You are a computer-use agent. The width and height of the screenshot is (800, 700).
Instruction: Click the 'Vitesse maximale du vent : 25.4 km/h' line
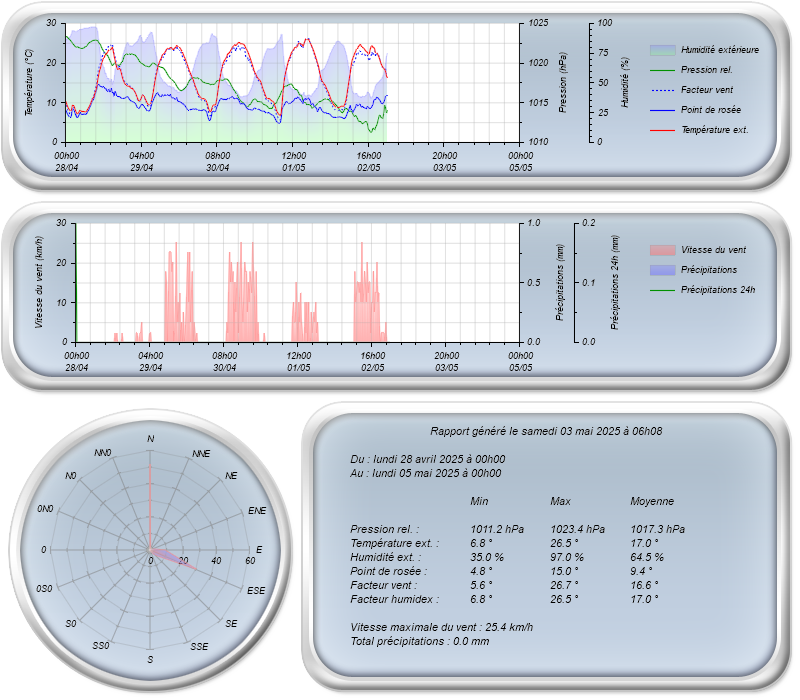[x=441, y=627]
